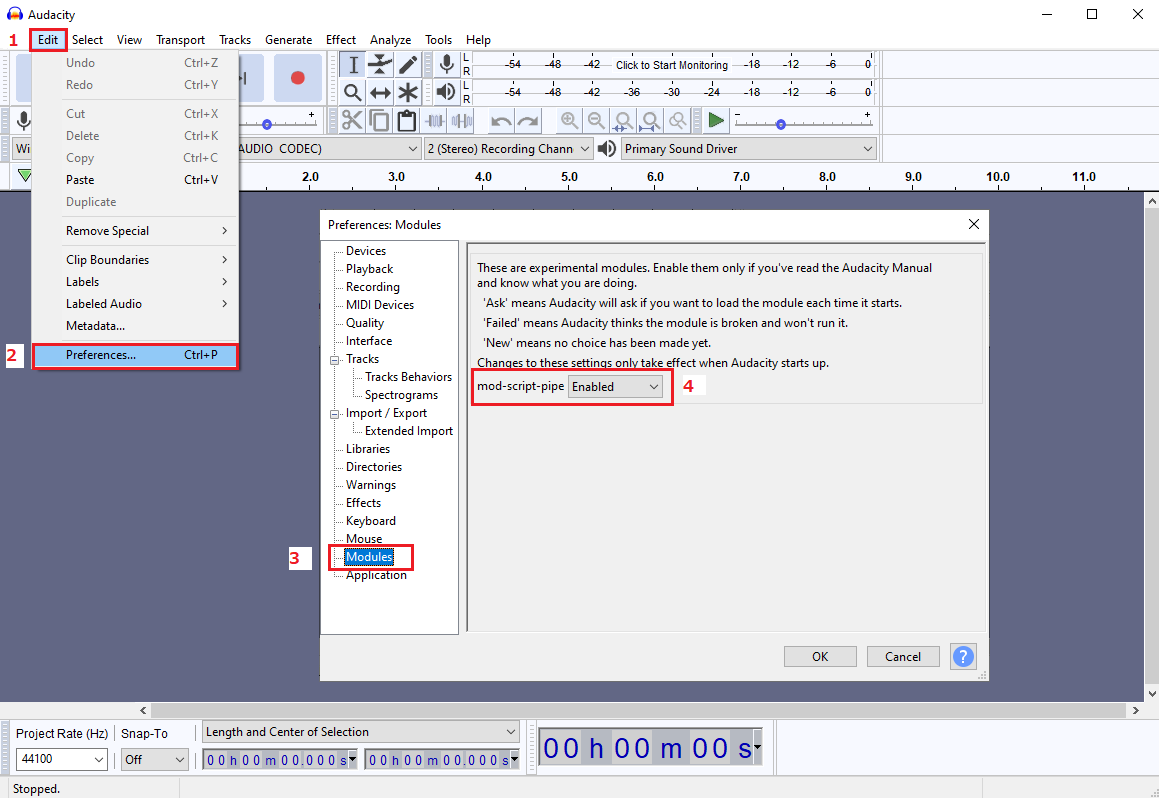
Task: Click the selection length time field dropdown
Action: (x=353, y=759)
